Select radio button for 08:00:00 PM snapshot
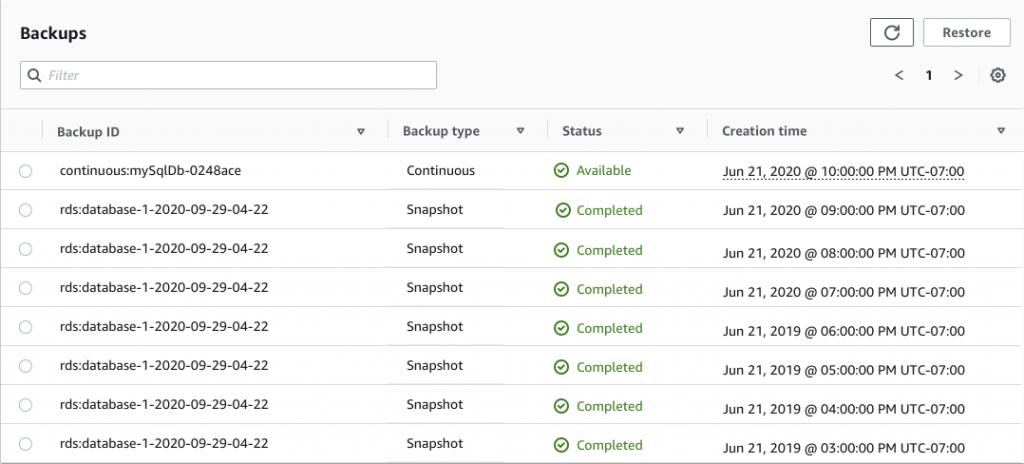This screenshot has width=1024, height=464. coord(26,250)
